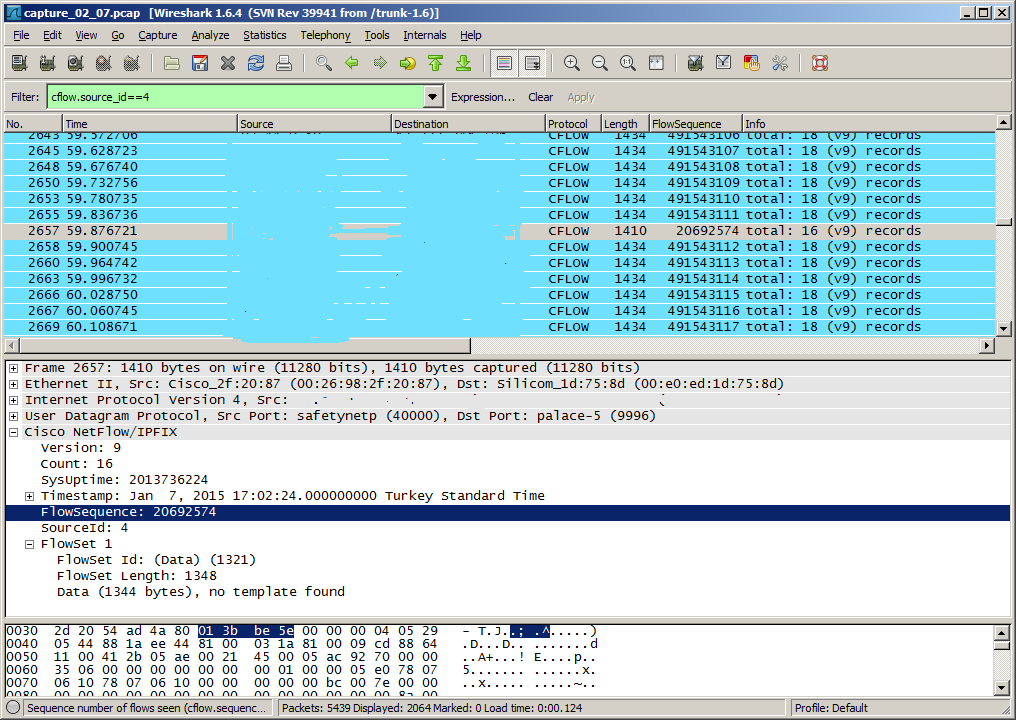Go back in packet history
The image size is (1016, 720).
[352, 63]
